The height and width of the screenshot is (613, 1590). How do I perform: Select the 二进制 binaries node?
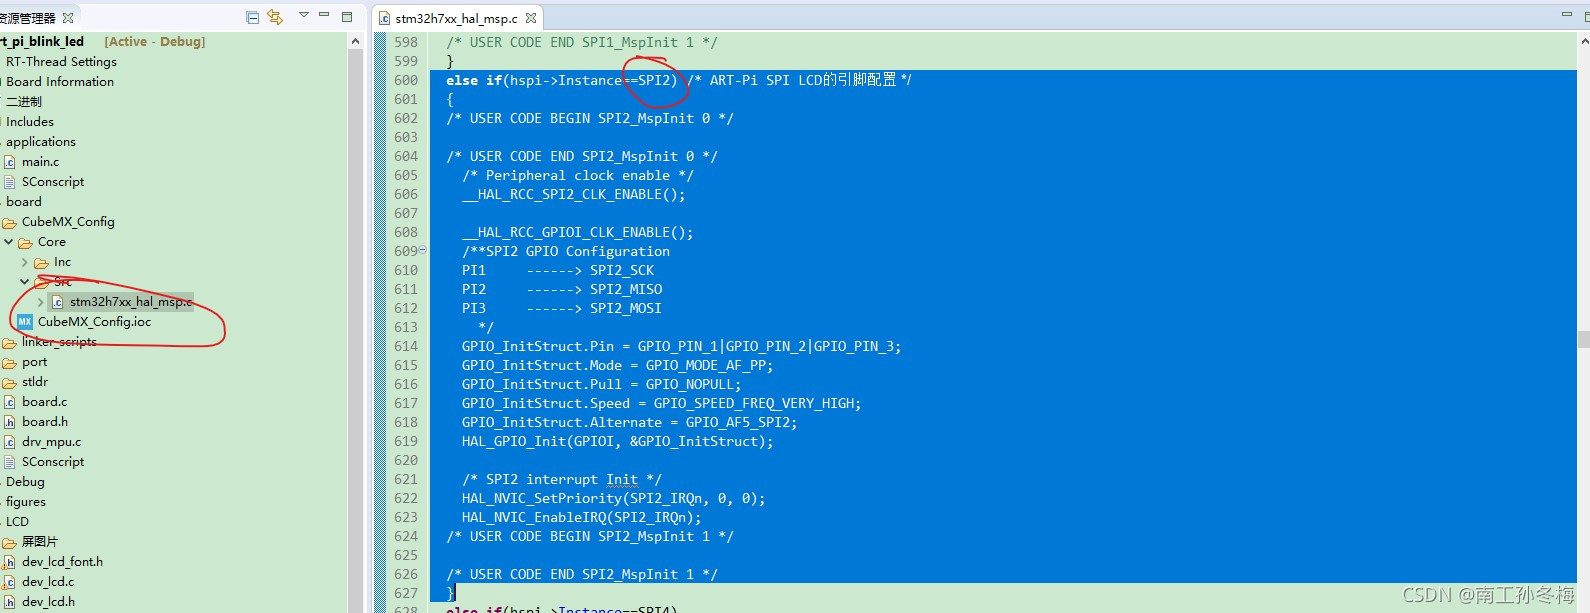[x=24, y=101]
